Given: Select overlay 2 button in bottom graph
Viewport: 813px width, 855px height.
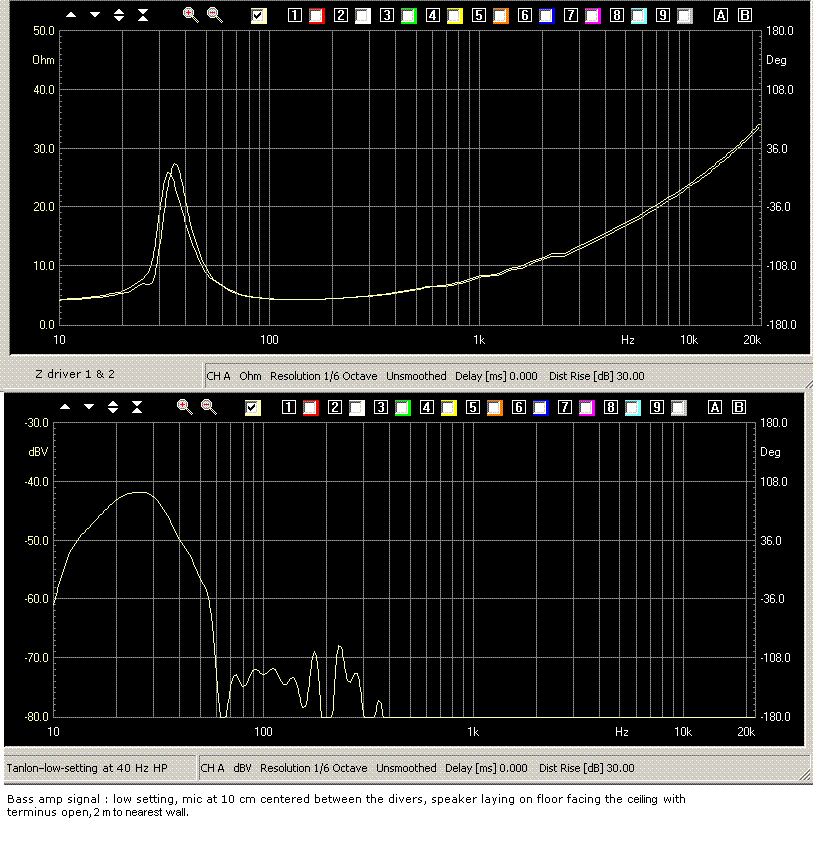Looking at the screenshot, I should coord(335,407).
